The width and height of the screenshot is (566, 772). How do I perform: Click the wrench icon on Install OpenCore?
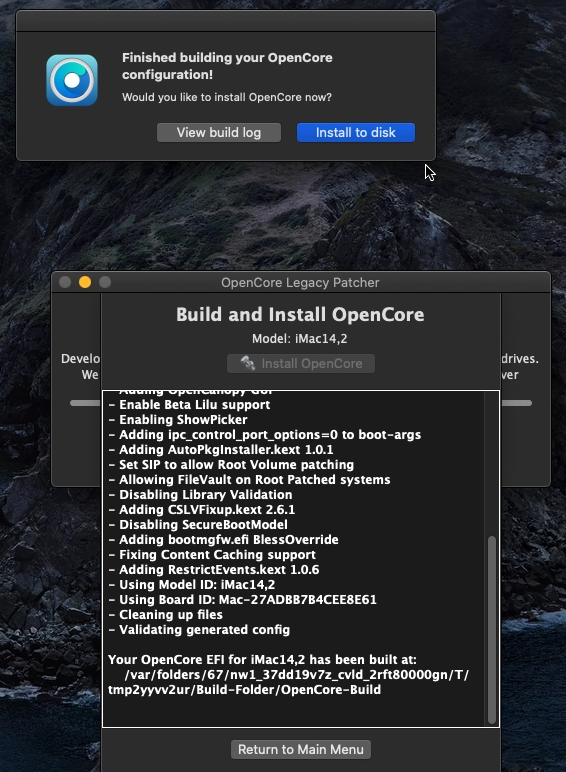pos(247,363)
